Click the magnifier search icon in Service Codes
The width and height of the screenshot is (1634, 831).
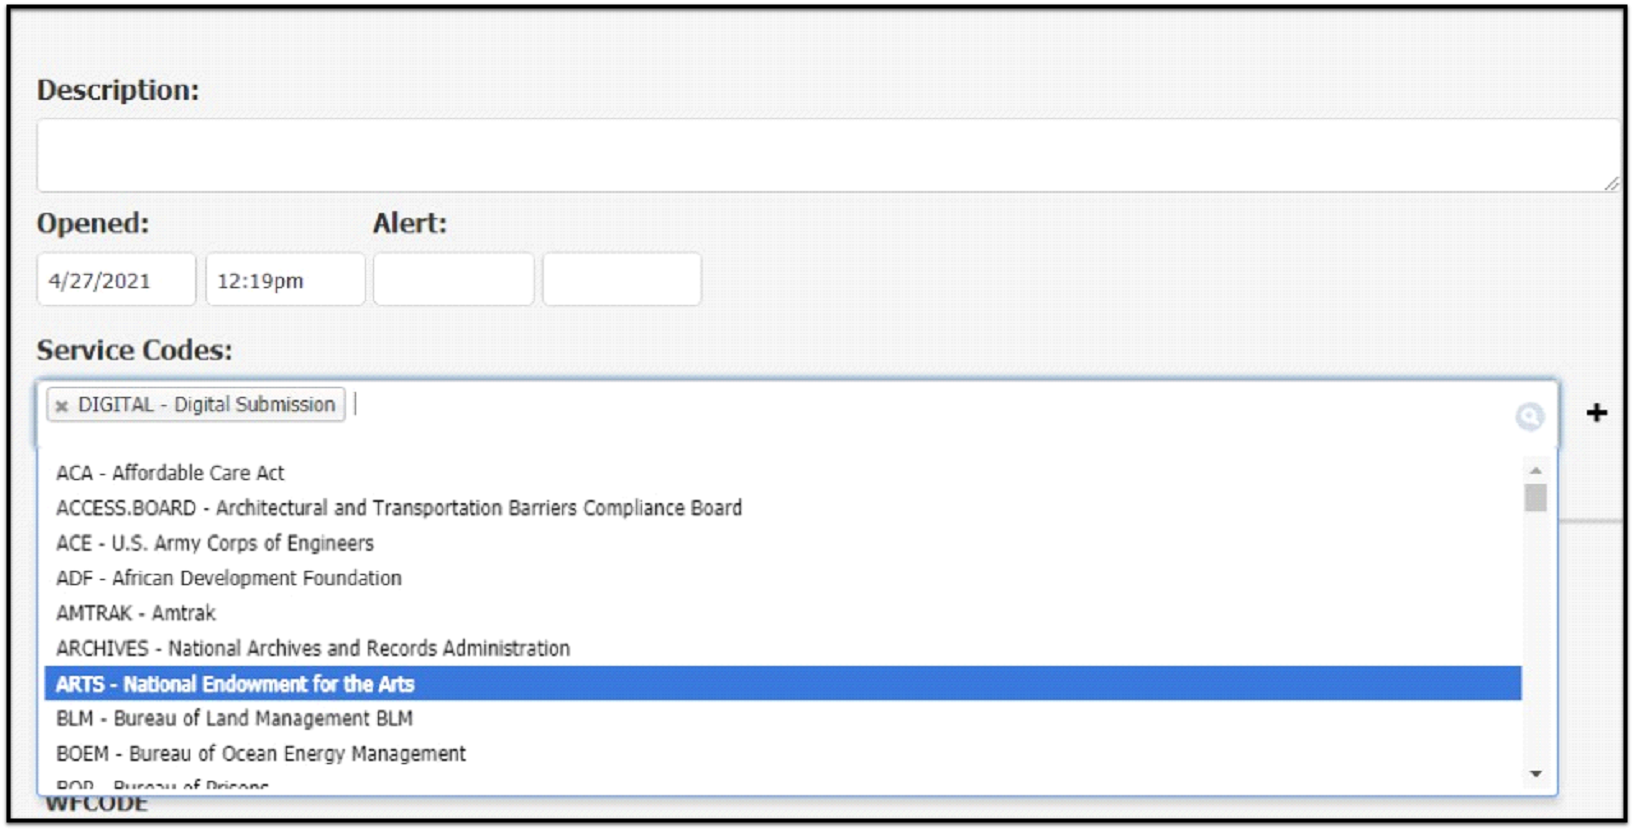click(1531, 413)
